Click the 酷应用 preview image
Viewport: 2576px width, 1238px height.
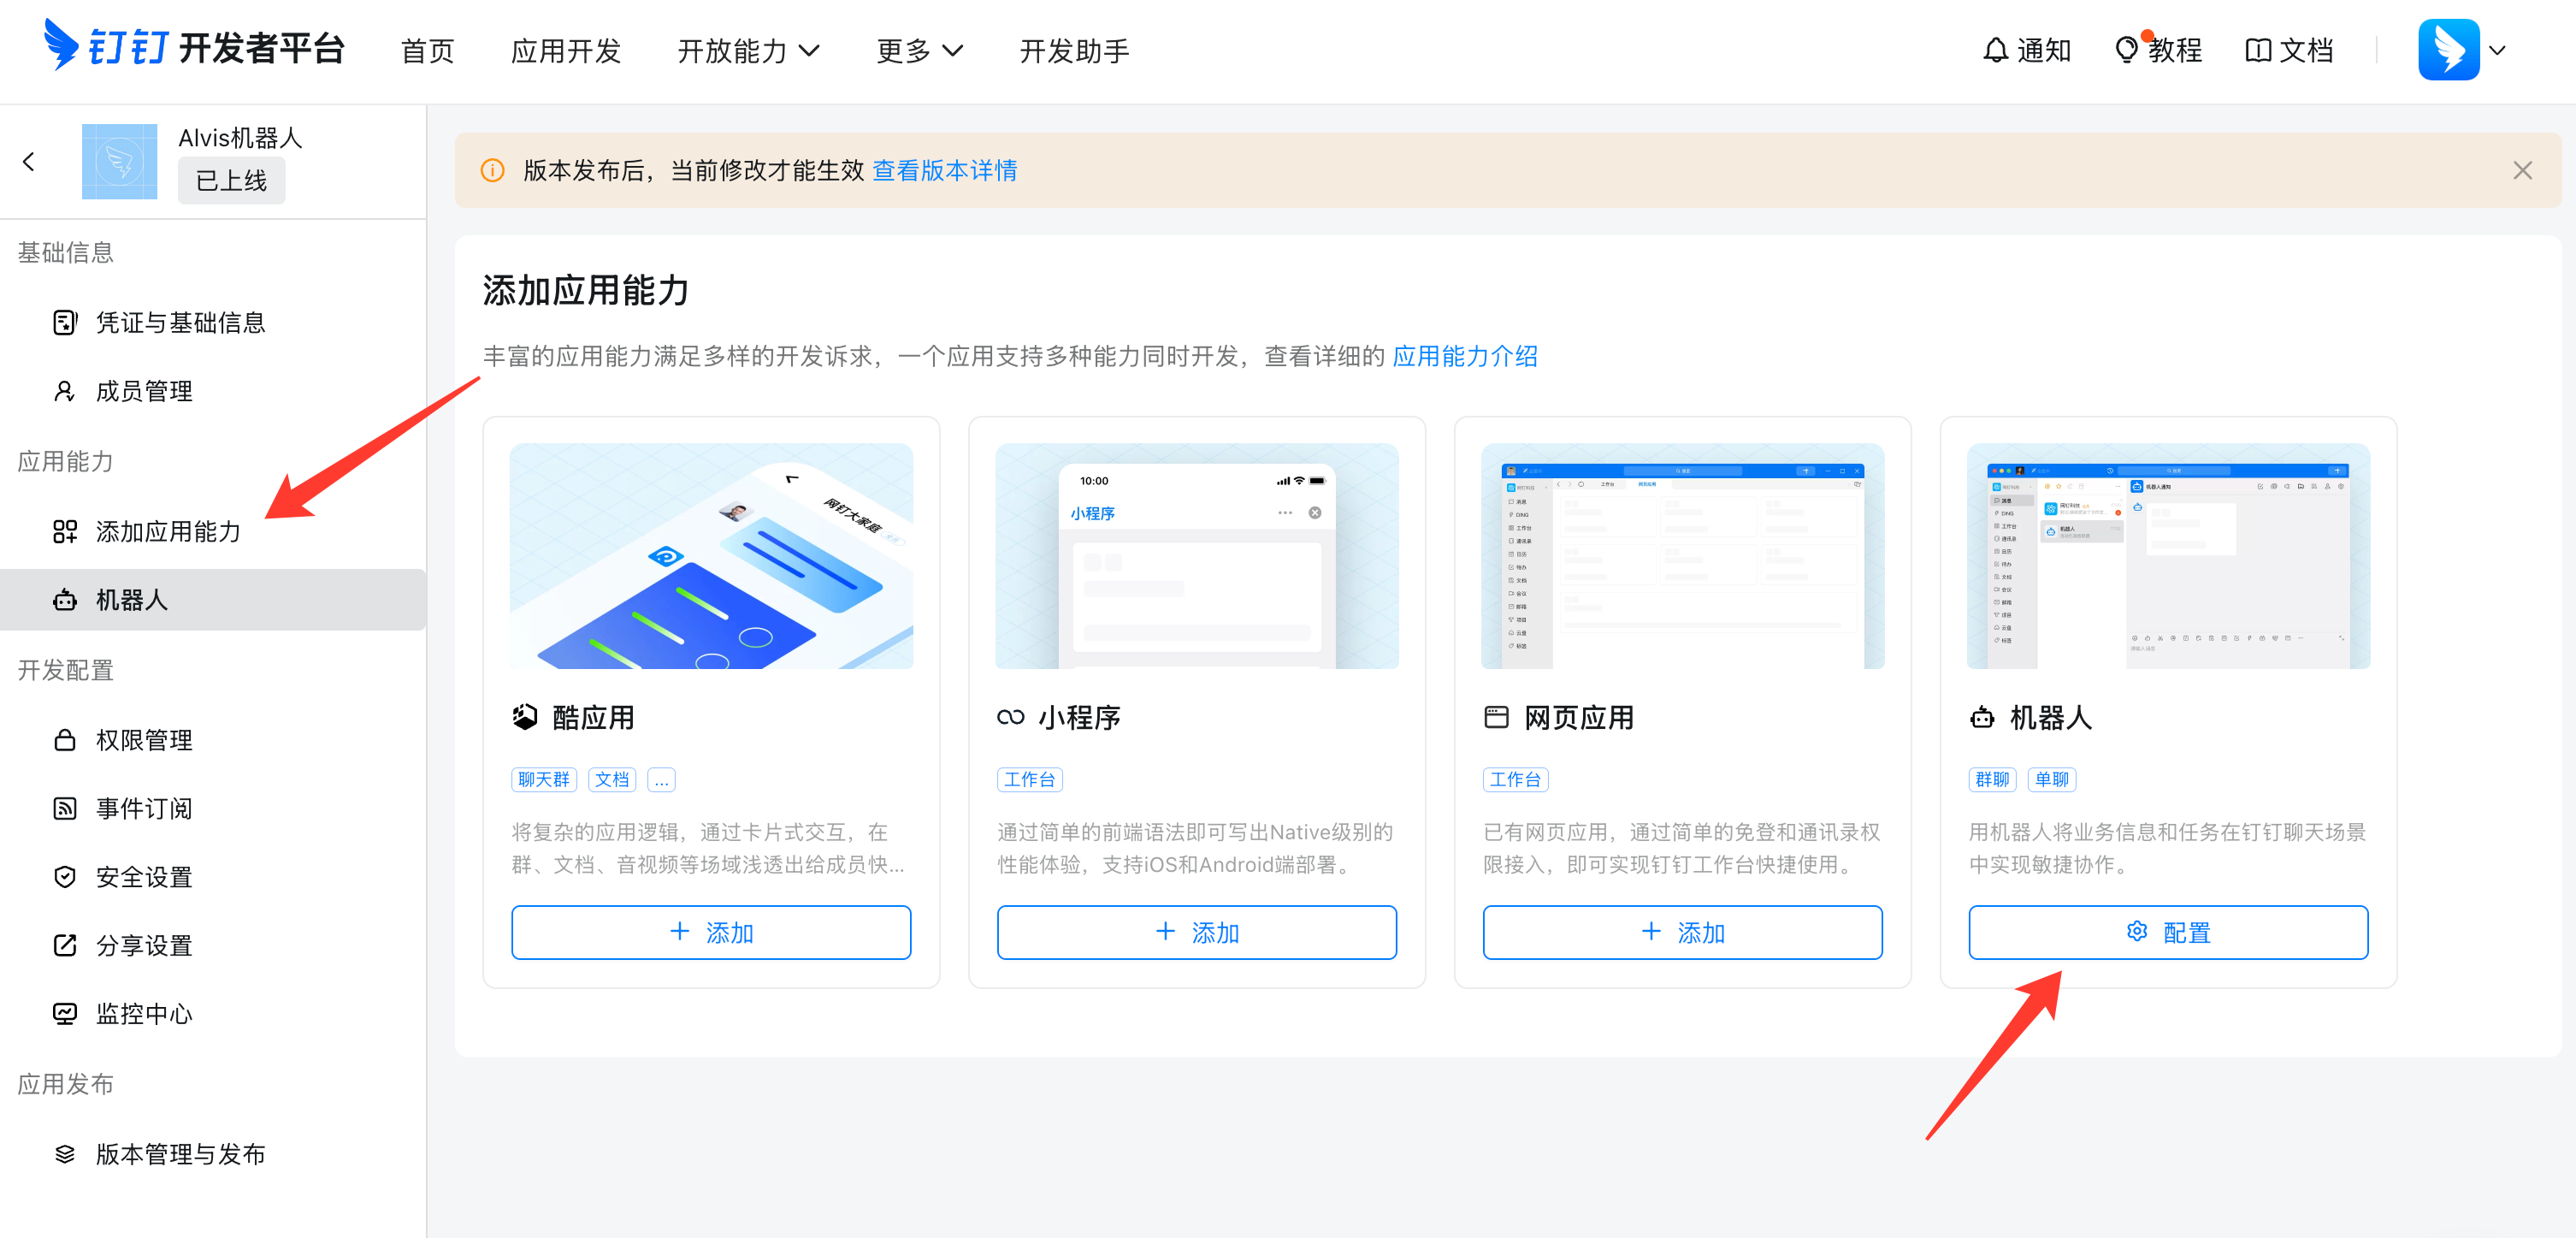point(711,556)
